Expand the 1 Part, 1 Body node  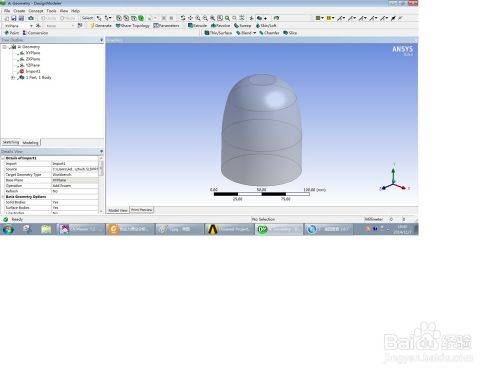point(13,77)
